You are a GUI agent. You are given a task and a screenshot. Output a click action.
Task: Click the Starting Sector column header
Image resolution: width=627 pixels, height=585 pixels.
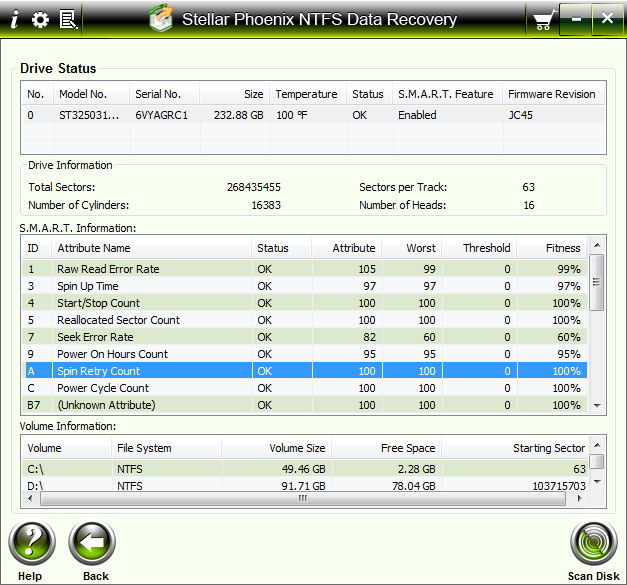515,448
